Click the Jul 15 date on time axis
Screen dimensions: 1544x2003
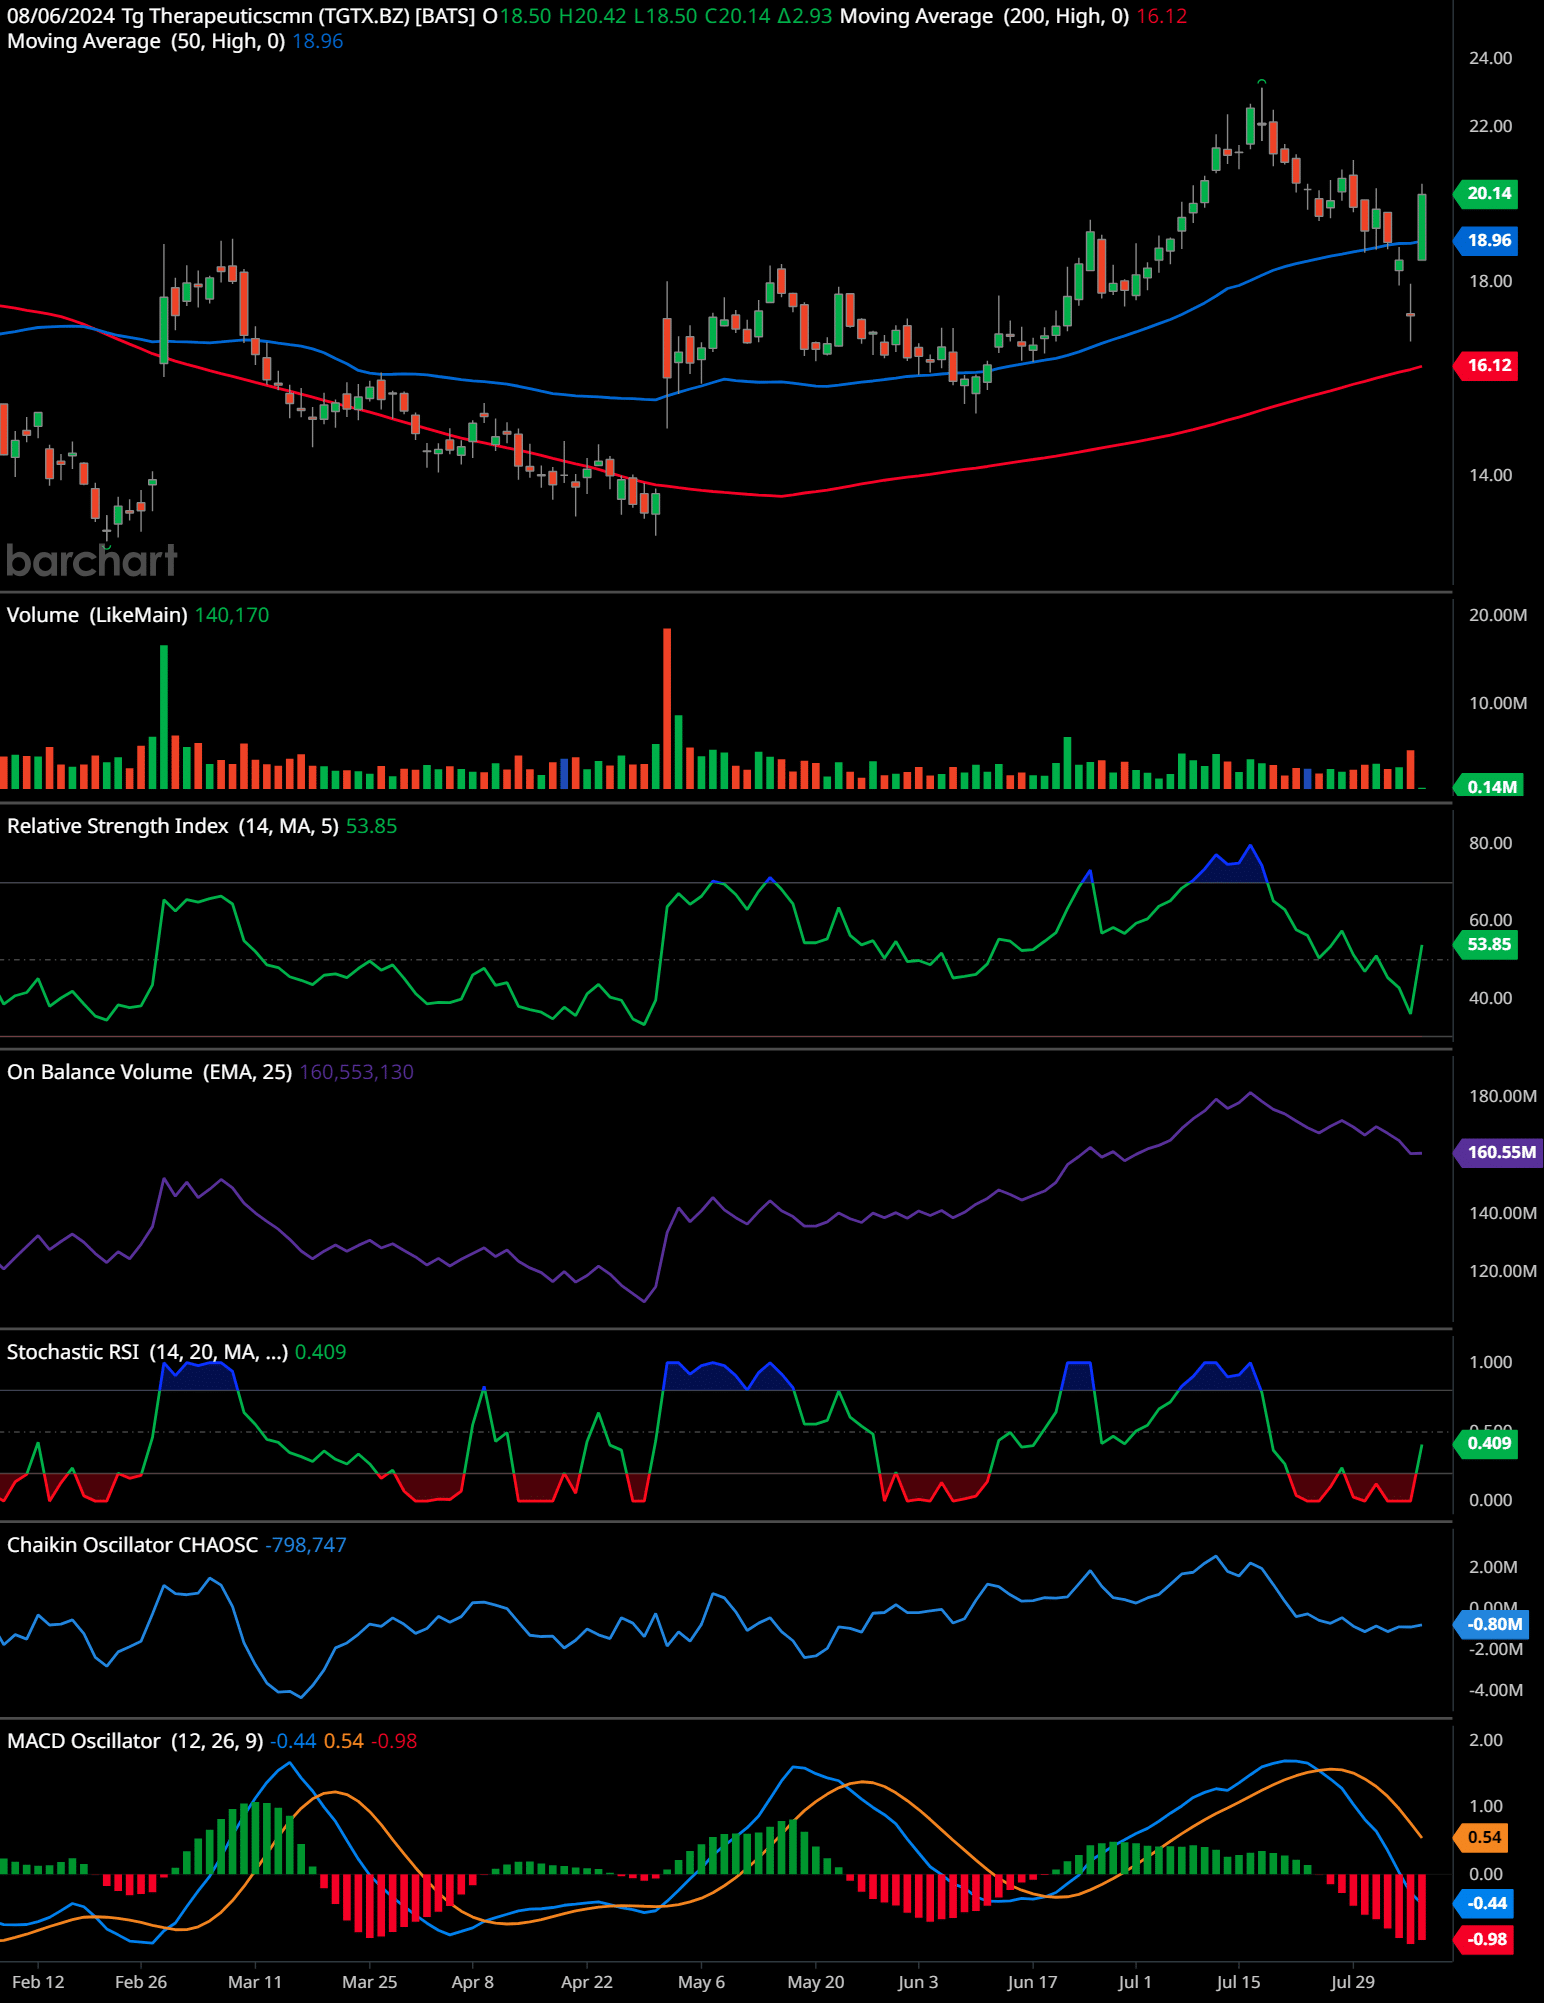(1238, 1982)
